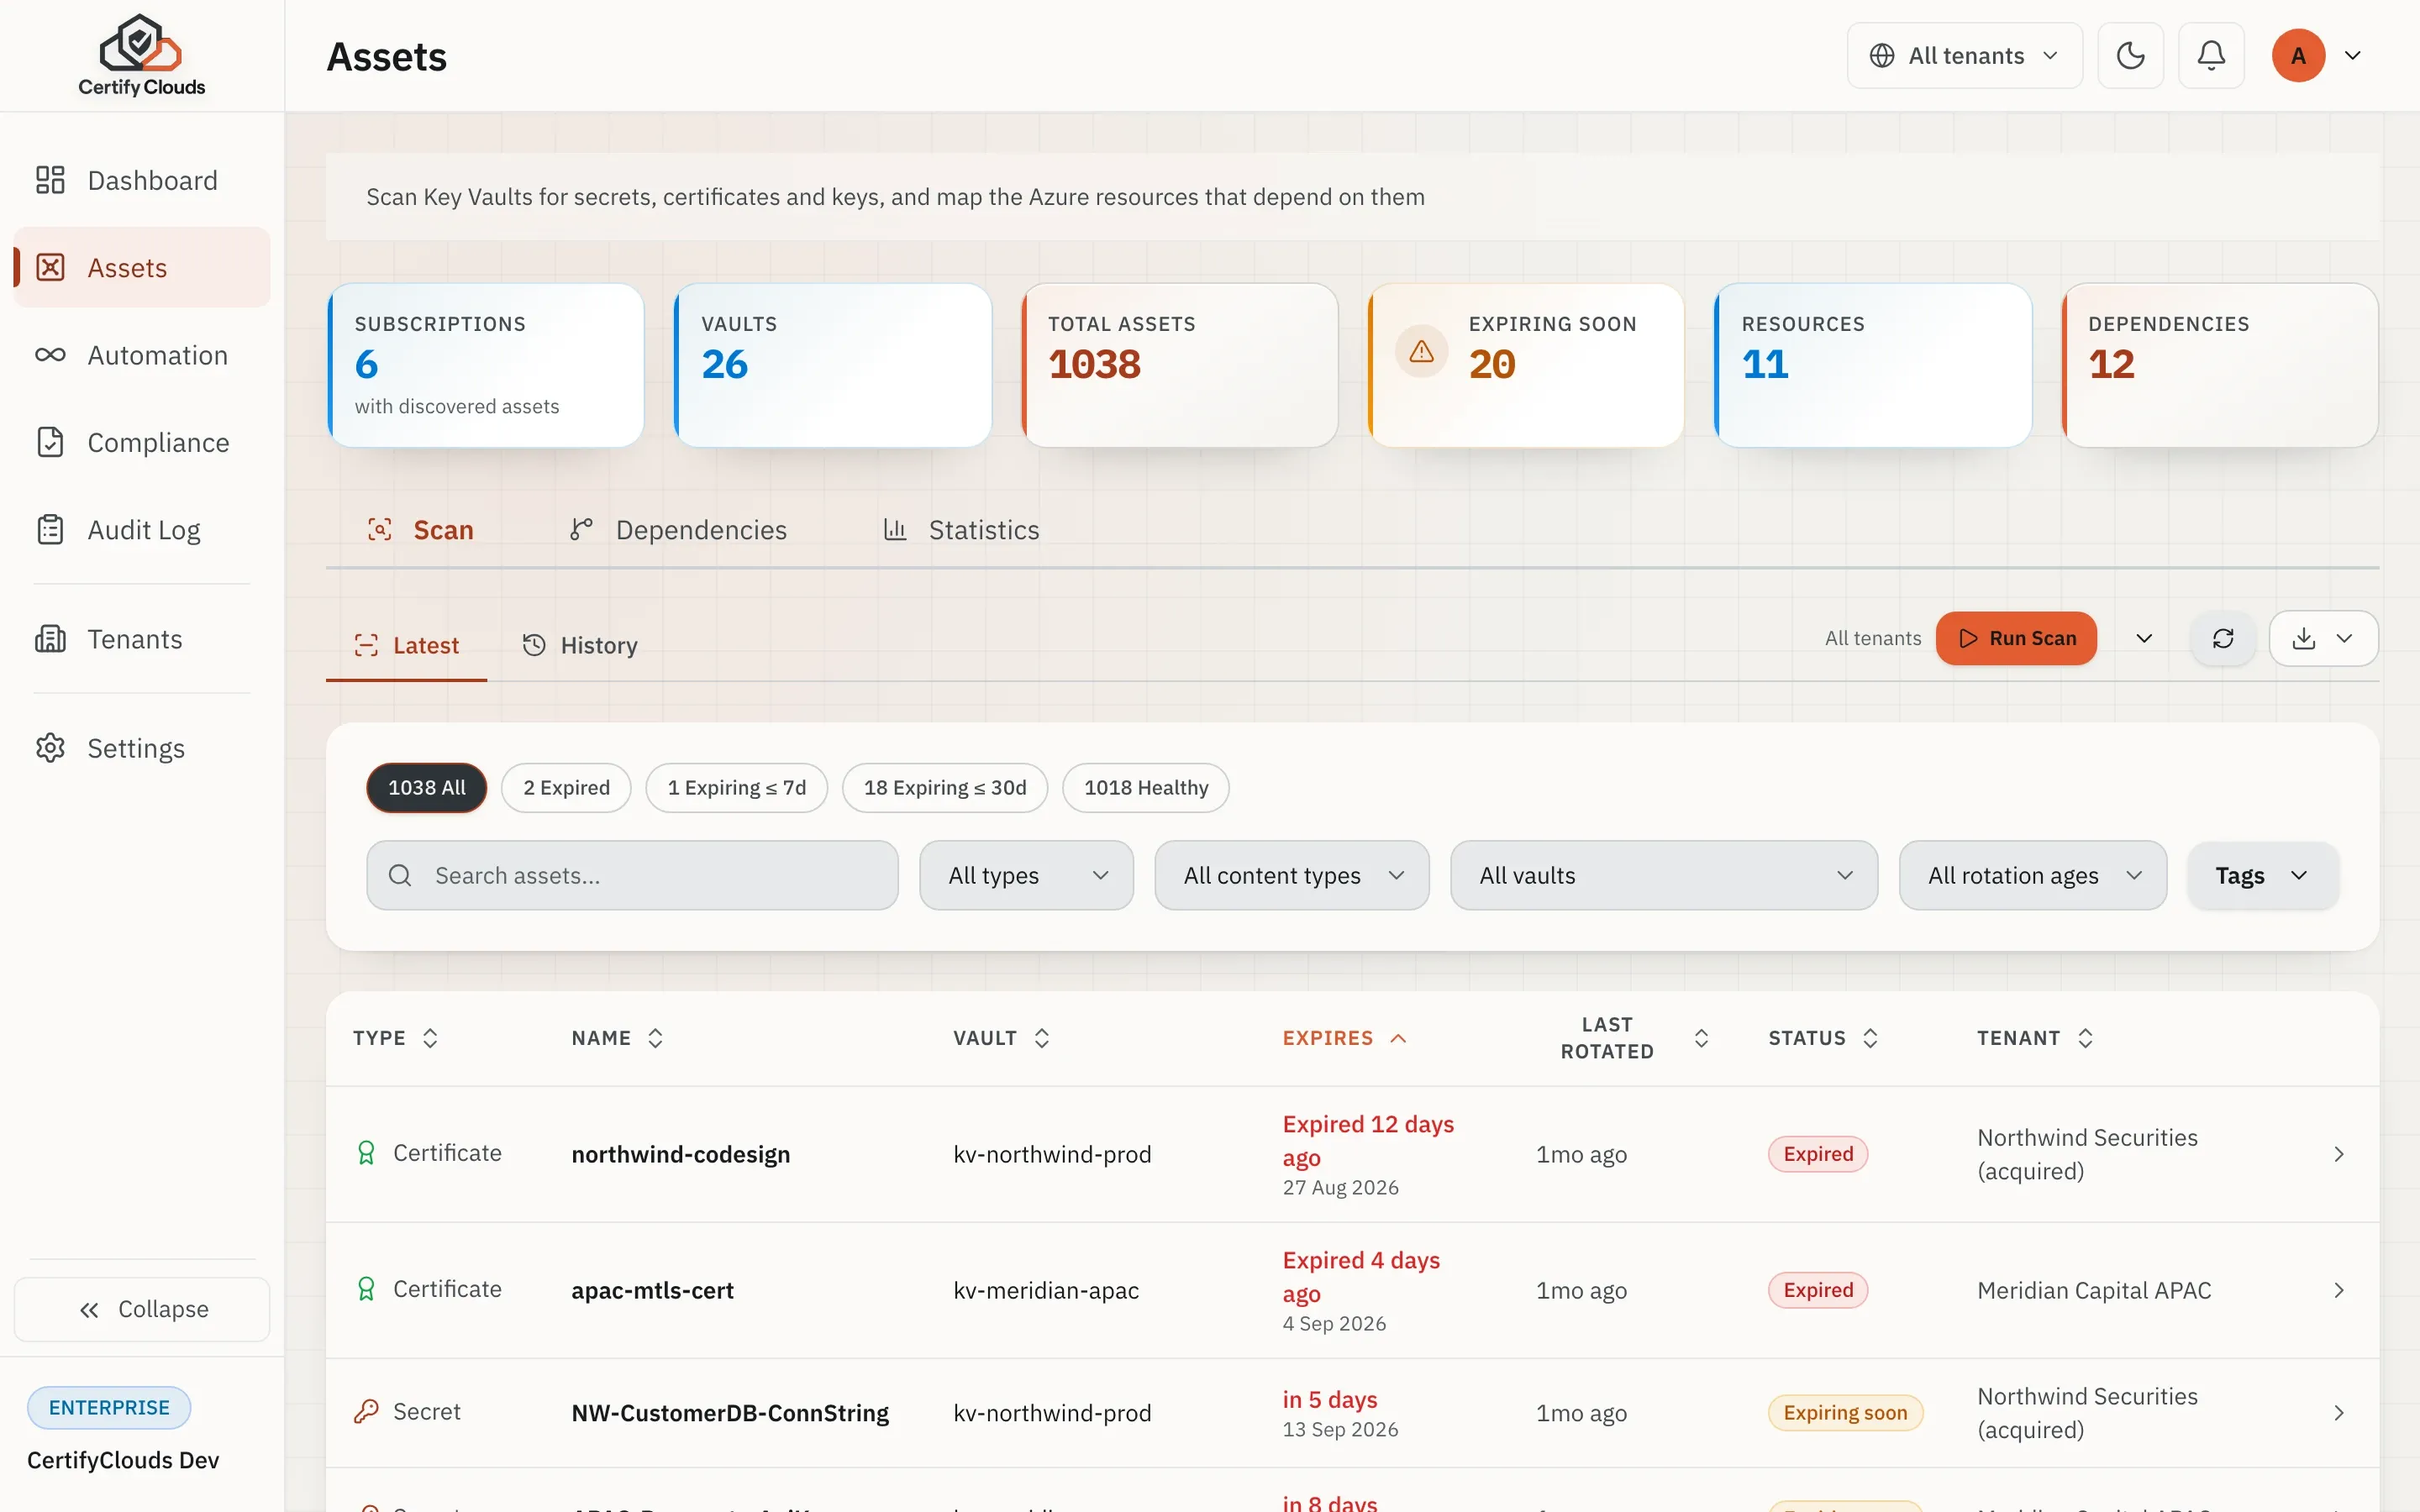Viewport: 2420px width, 1512px height.
Task: Click CertifyClouds Dev label
Action: 123,1460
